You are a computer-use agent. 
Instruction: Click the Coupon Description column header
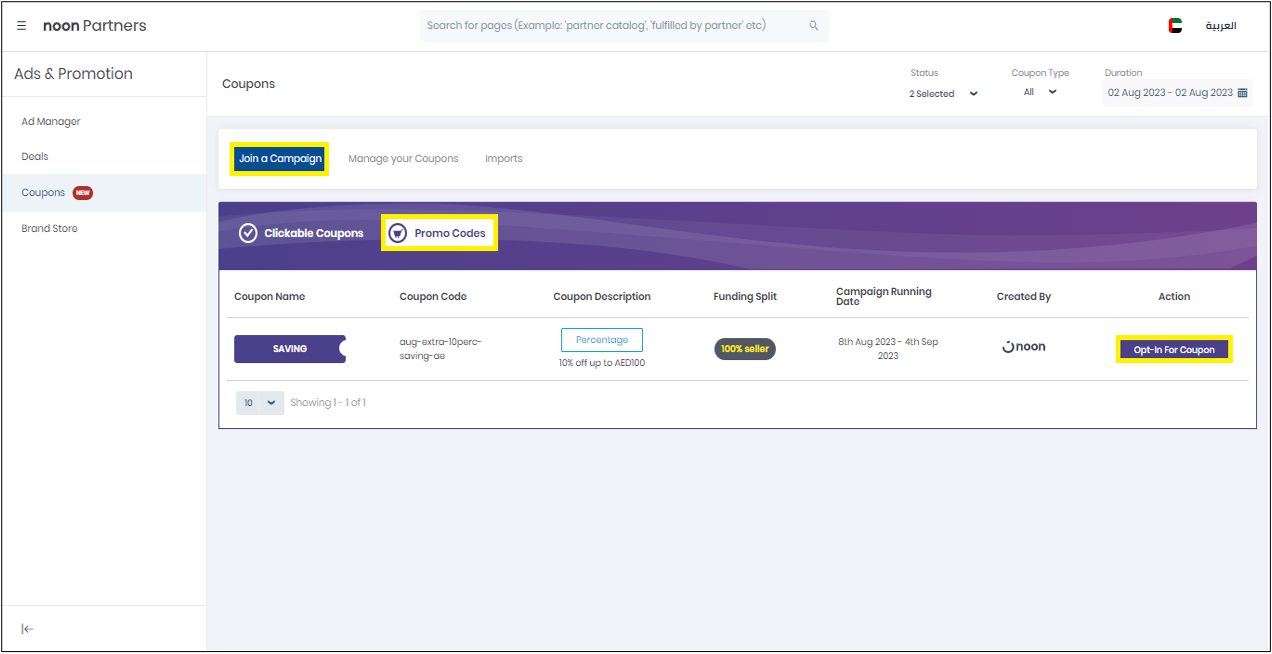(602, 297)
